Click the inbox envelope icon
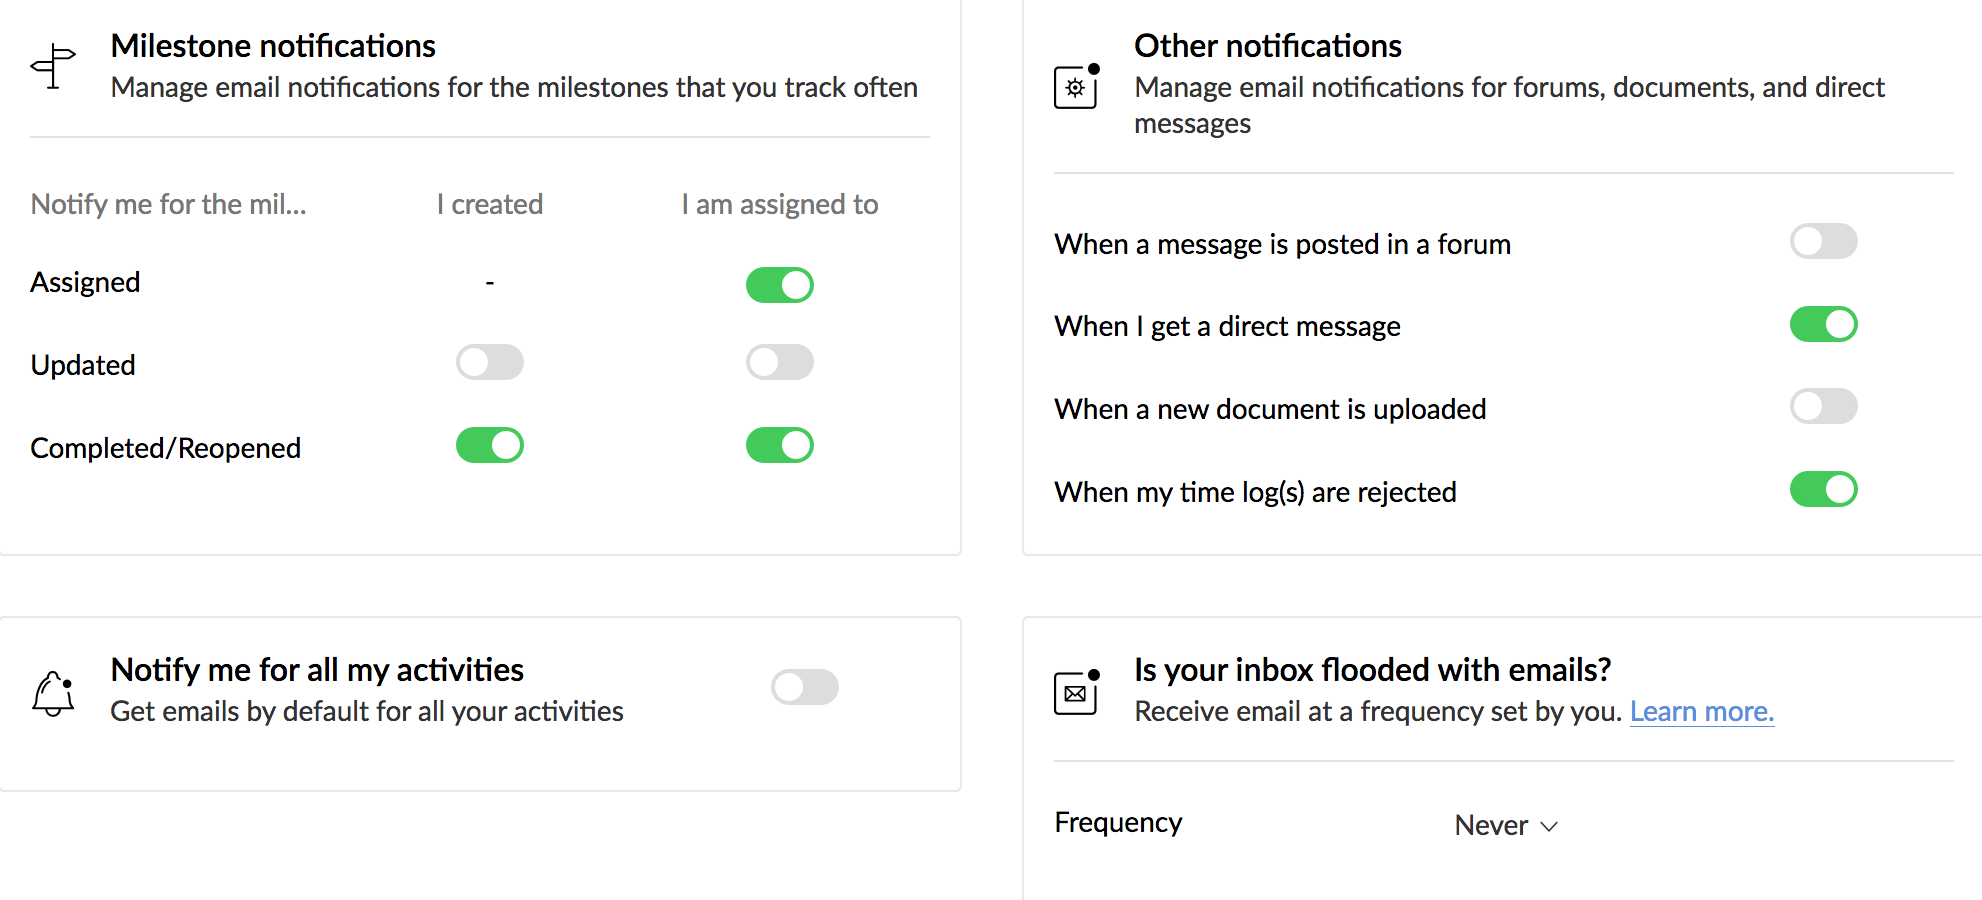 1077,692
